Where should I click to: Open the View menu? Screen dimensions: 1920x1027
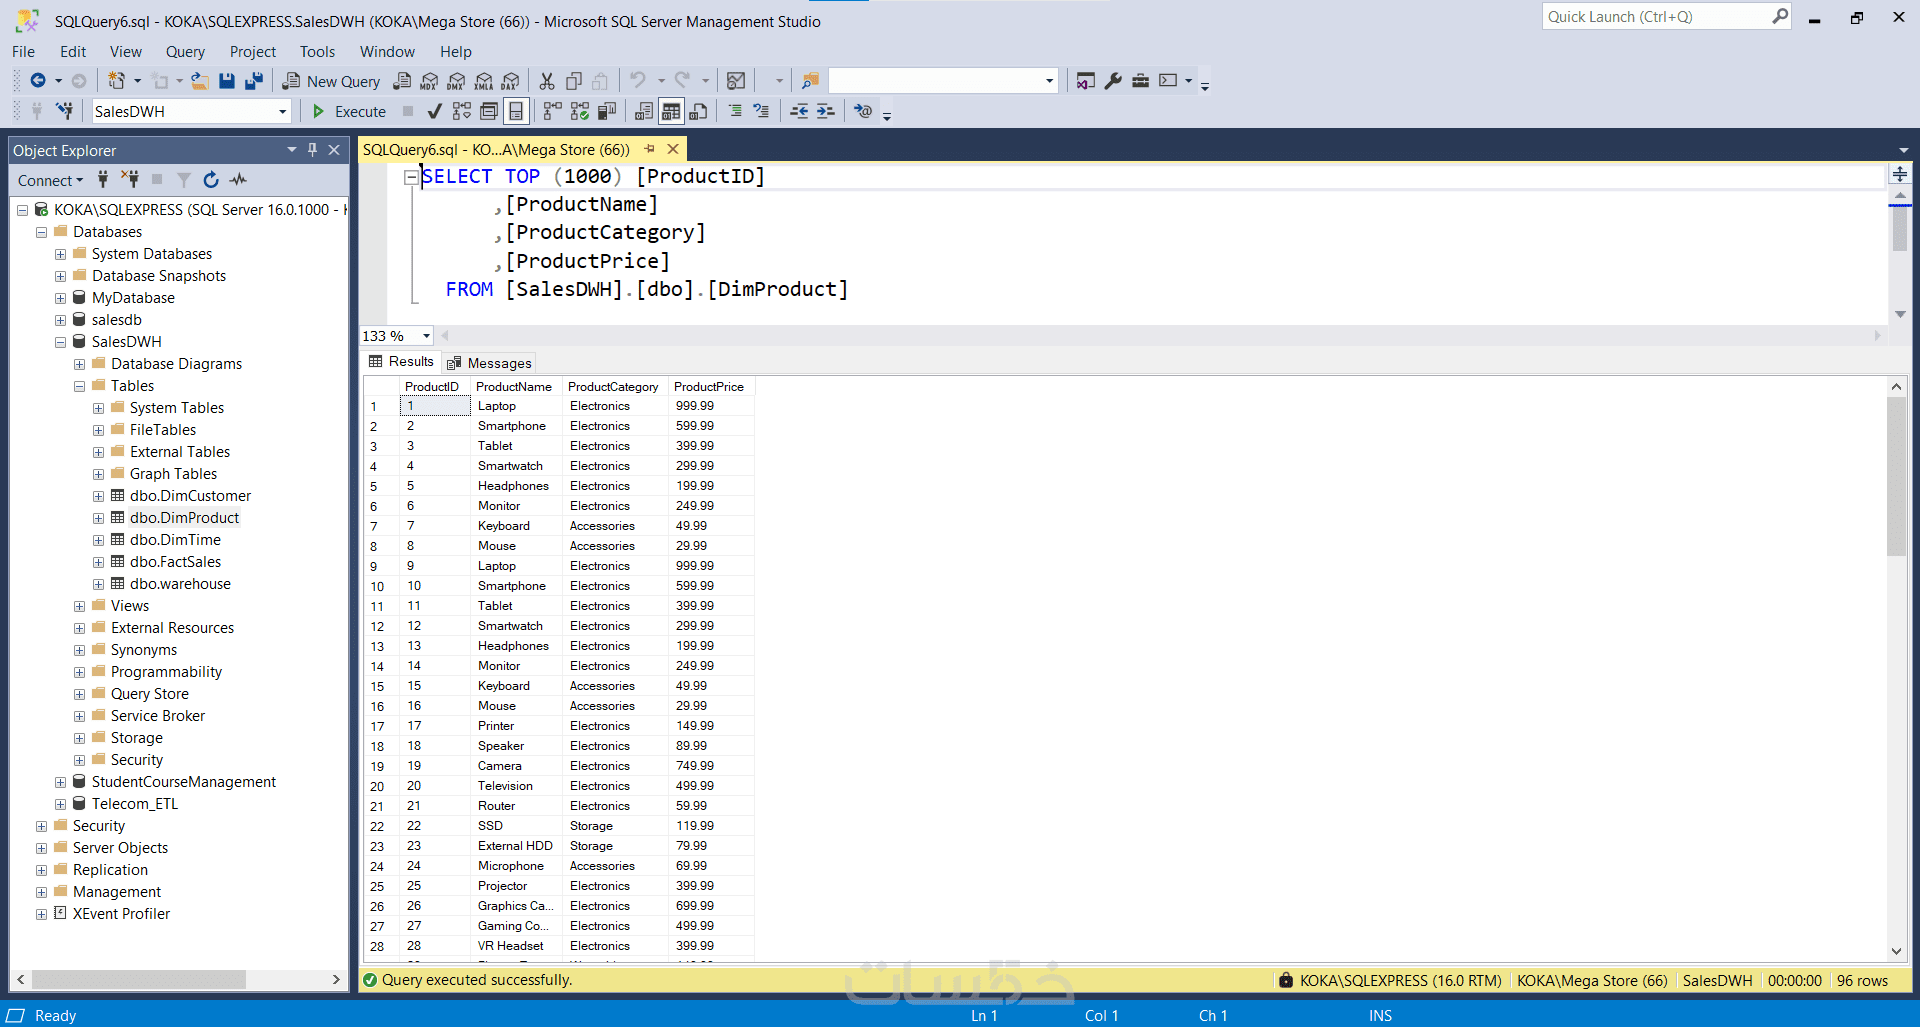coord(125,52)
